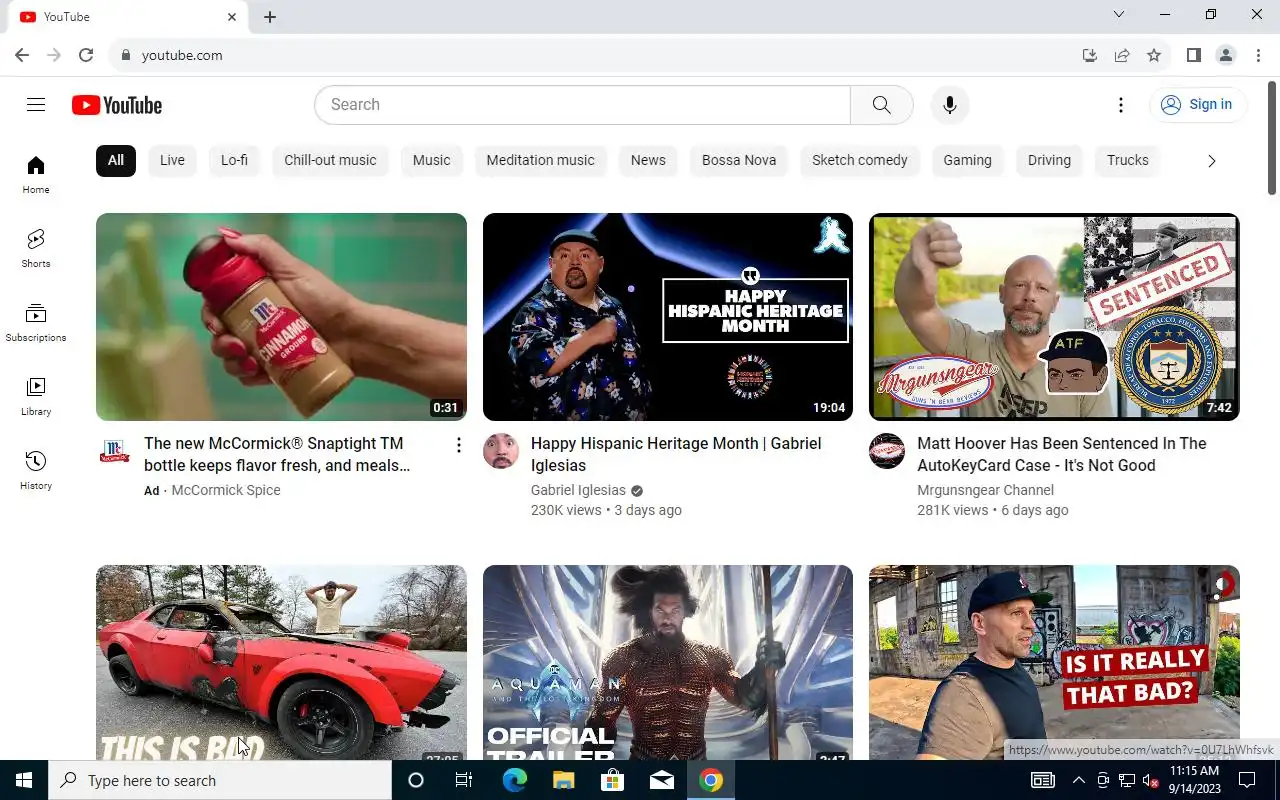Select the Music category chip
Screen dimensions: 1280x800
point(431,160)
